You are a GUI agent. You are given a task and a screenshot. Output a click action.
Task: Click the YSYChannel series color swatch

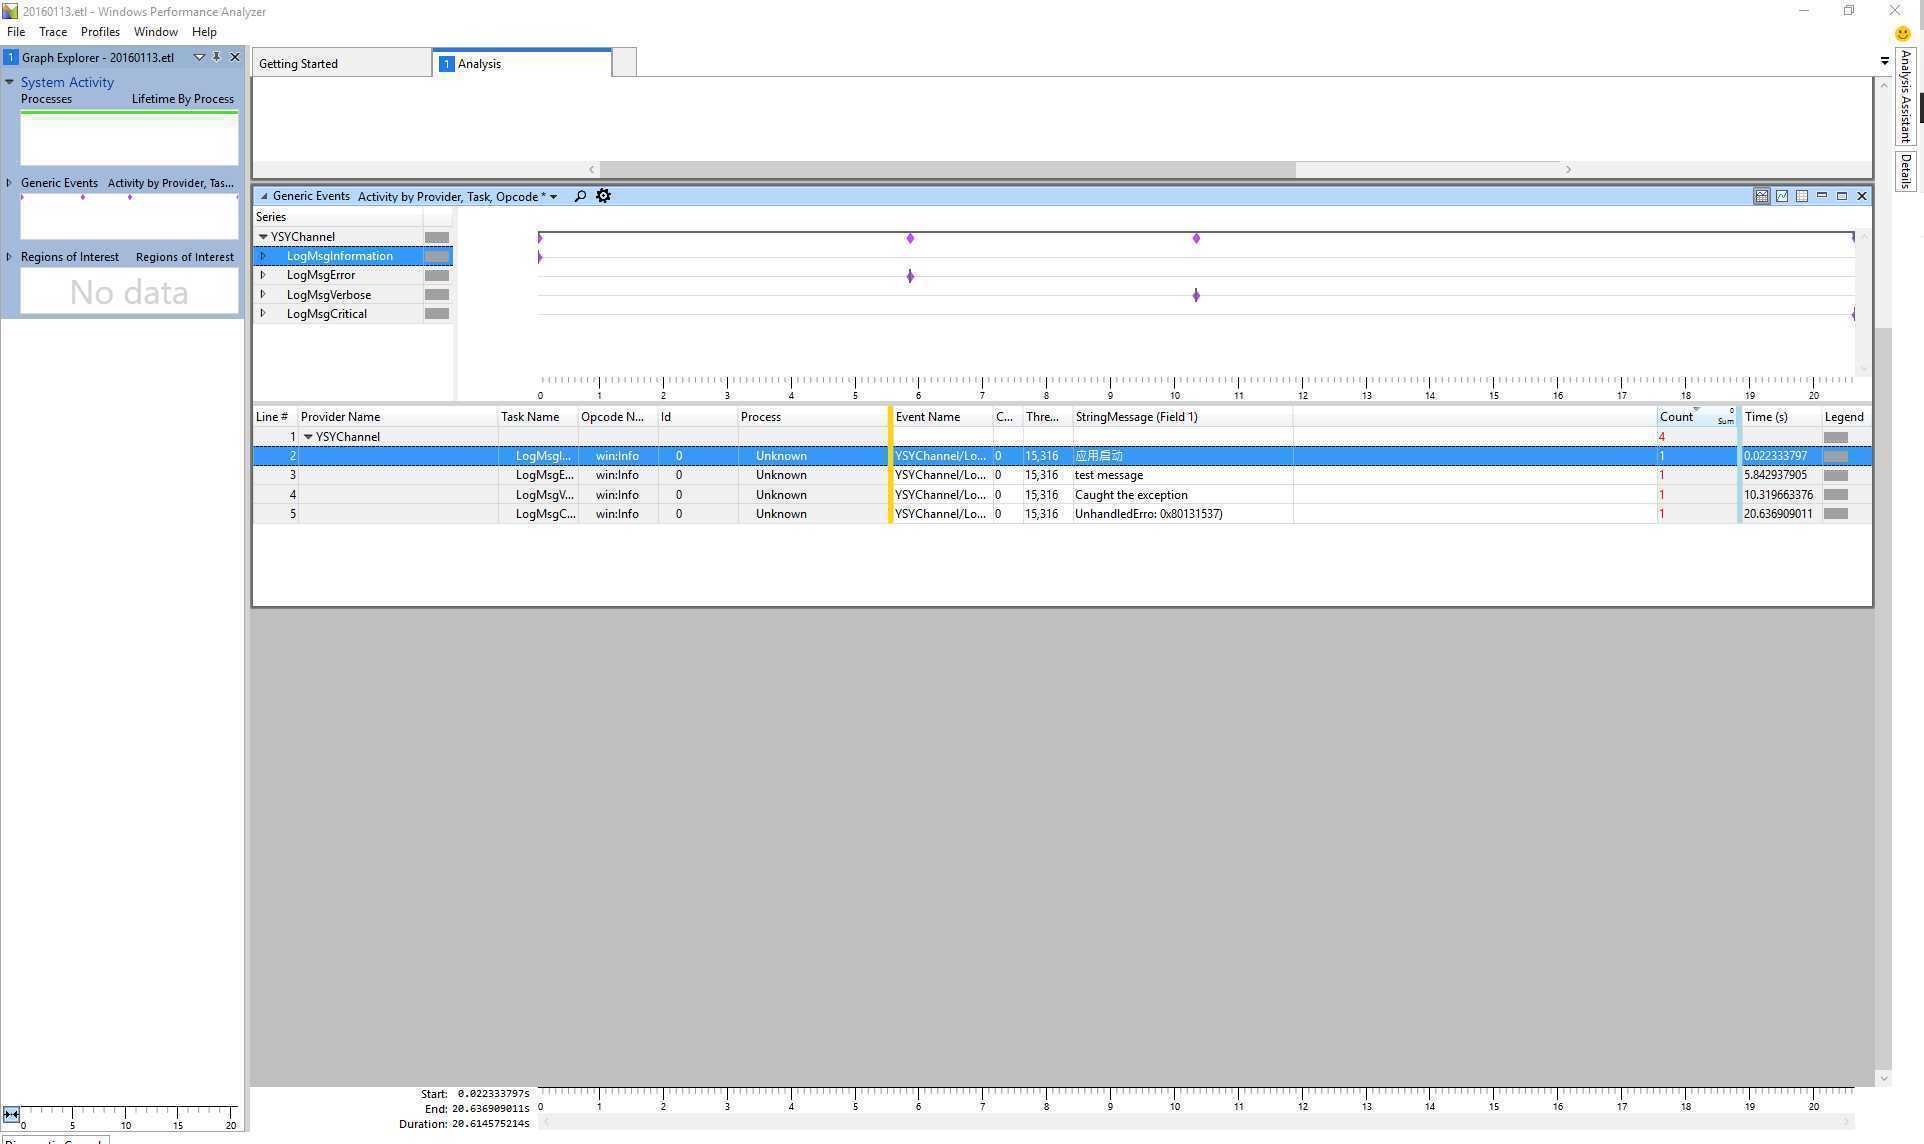pyautogui.click(x=437, y=237)
